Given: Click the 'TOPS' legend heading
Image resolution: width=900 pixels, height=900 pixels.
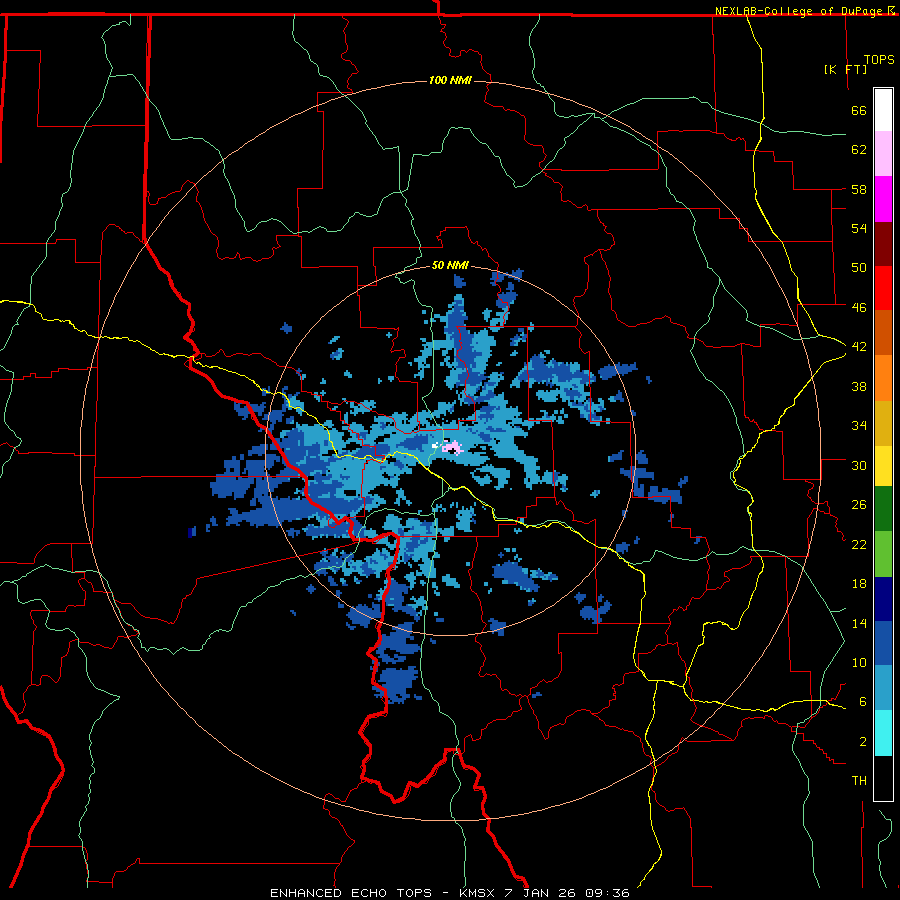Looking at the screenshot, I should click(879, 60).
